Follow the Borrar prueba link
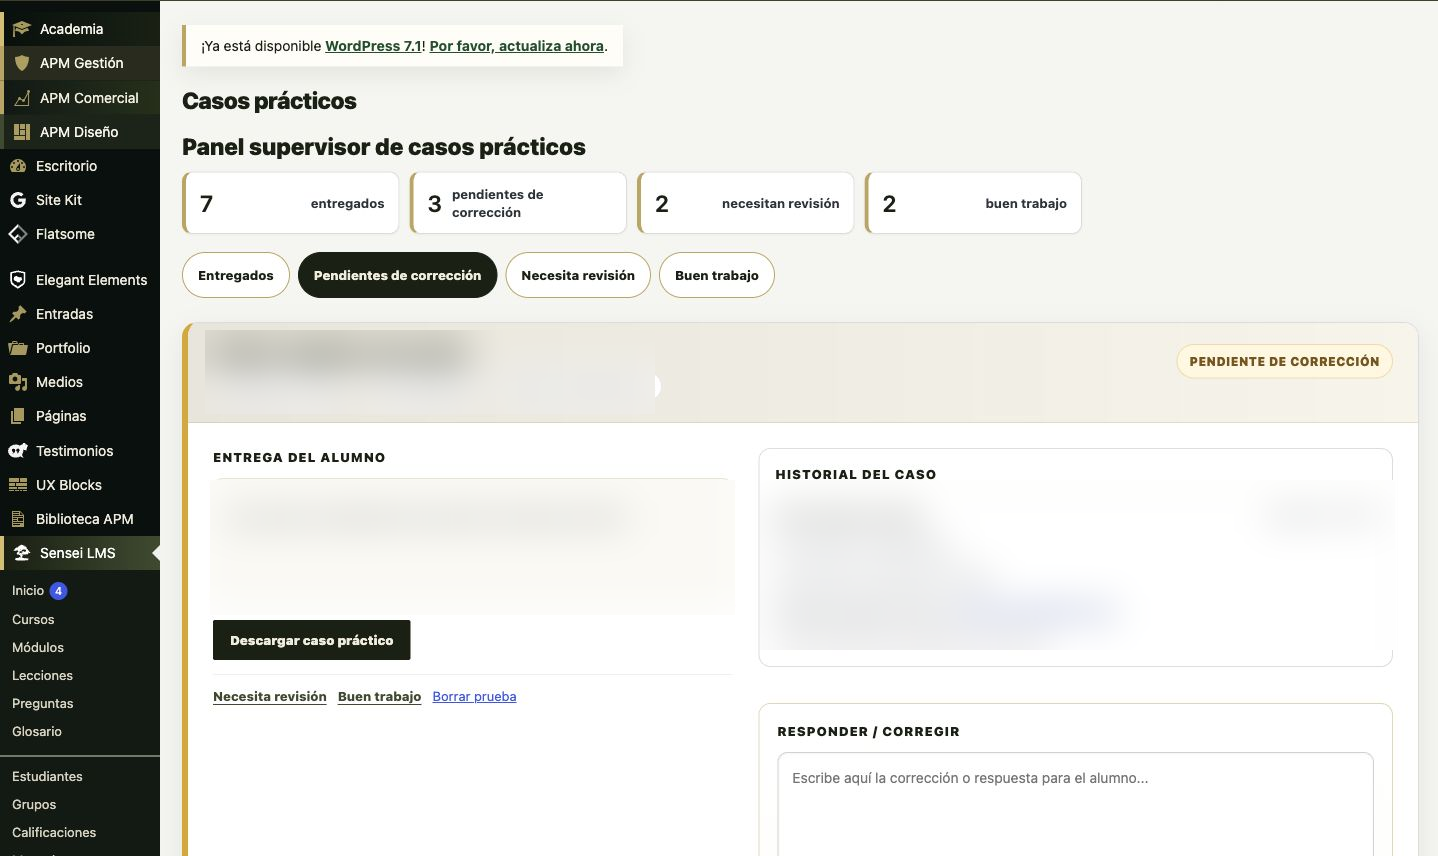Screen dimensions: 1438x856 click(474, 696)
